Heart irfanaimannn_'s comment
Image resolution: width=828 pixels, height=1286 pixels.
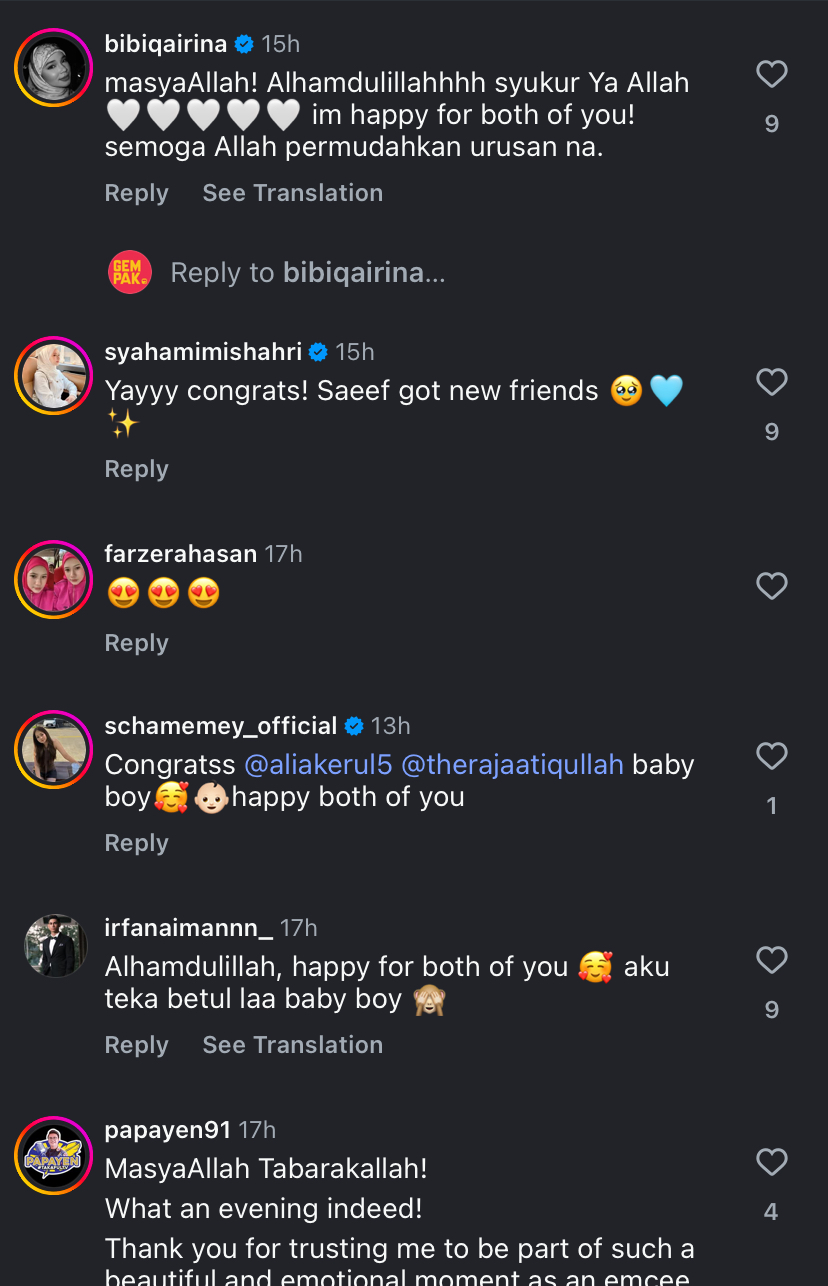(x=771, y=960)
